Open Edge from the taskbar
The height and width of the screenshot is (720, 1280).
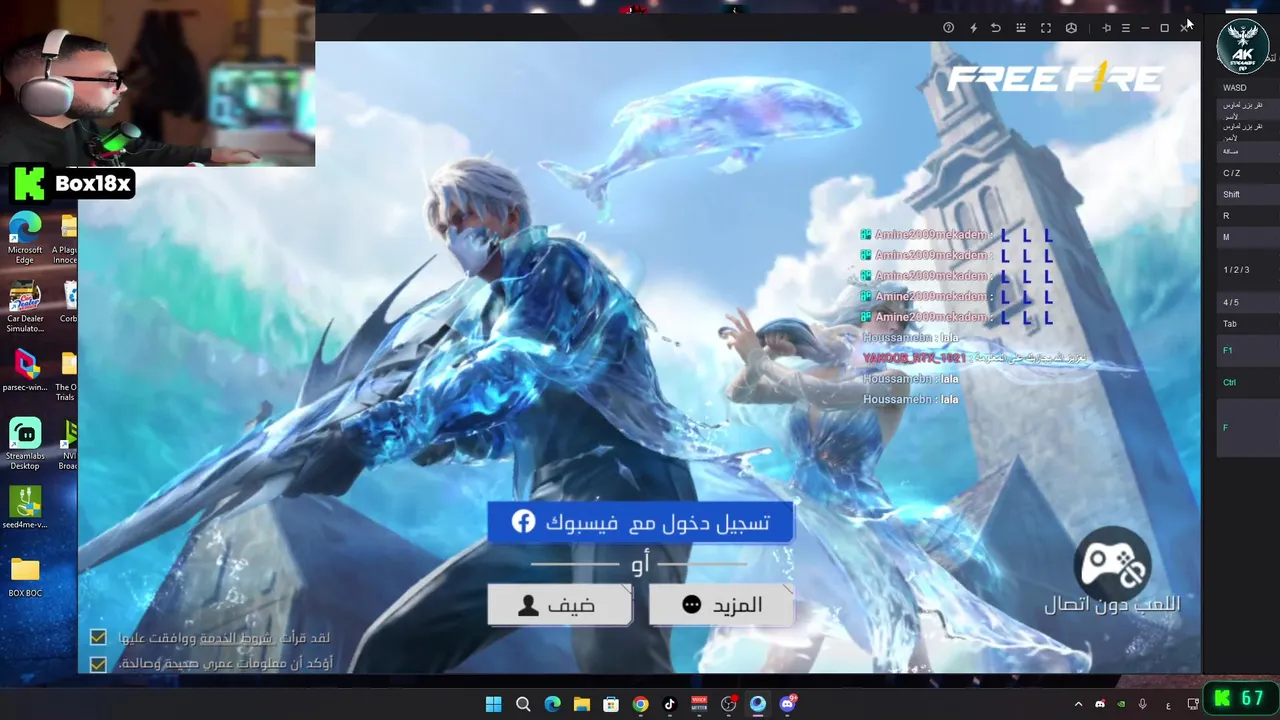pos(552,704)
